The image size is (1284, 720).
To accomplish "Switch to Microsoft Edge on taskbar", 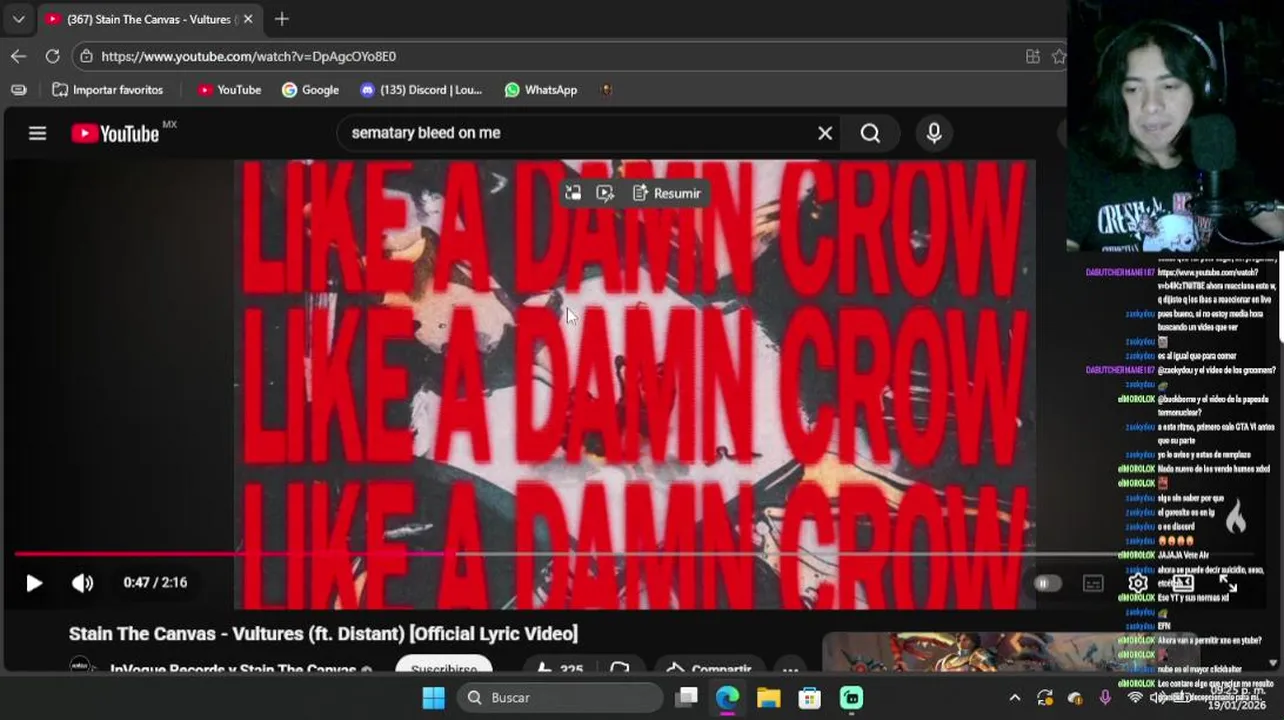I will tap(727, 698).
